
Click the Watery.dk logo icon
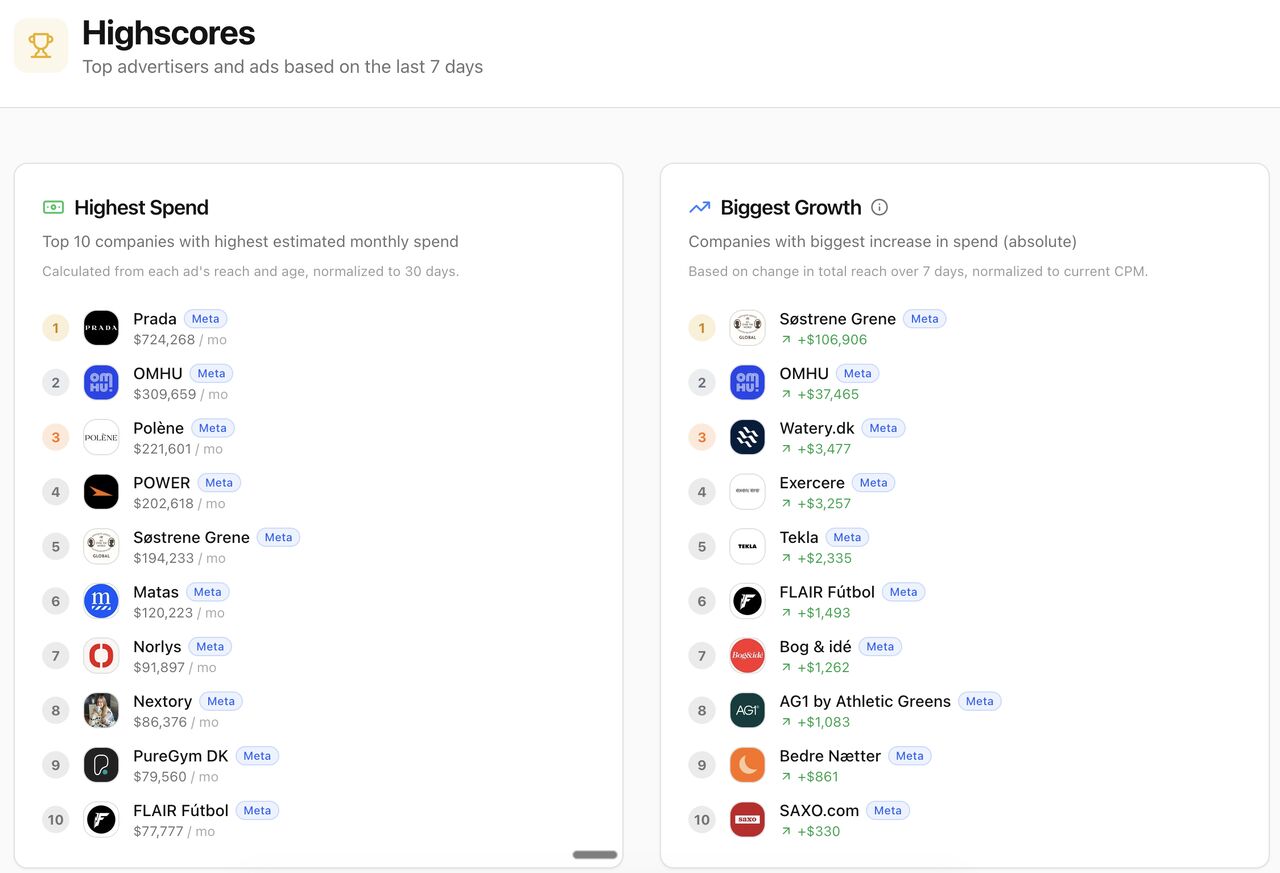tap(747, 437)
